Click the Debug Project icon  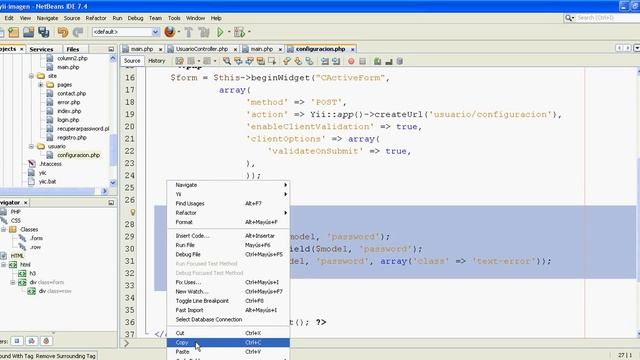click(240, 32)
